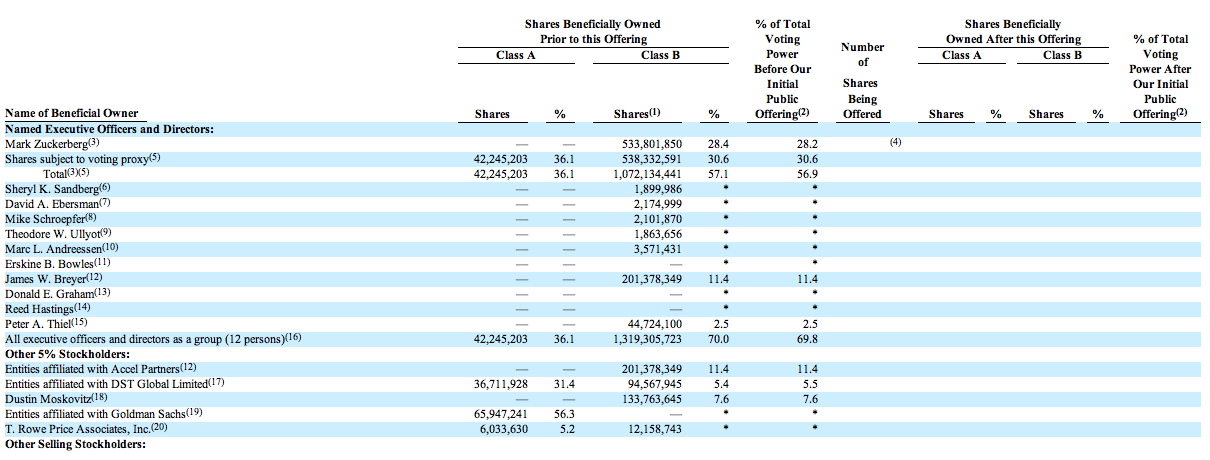1210x460 pixels.
Task: Select the footnote (4) marker in Zuckerberg row
Action: (895, 143)
